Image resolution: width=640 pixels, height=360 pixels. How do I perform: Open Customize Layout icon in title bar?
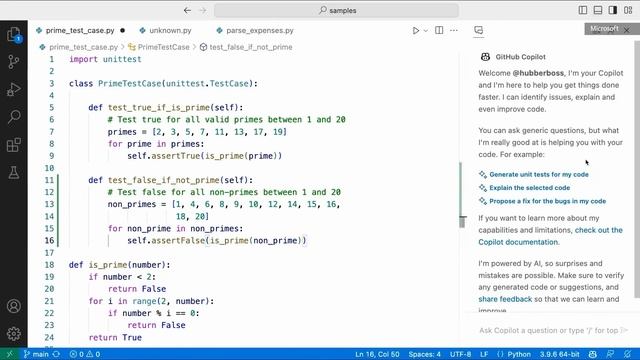click(628, 11)
